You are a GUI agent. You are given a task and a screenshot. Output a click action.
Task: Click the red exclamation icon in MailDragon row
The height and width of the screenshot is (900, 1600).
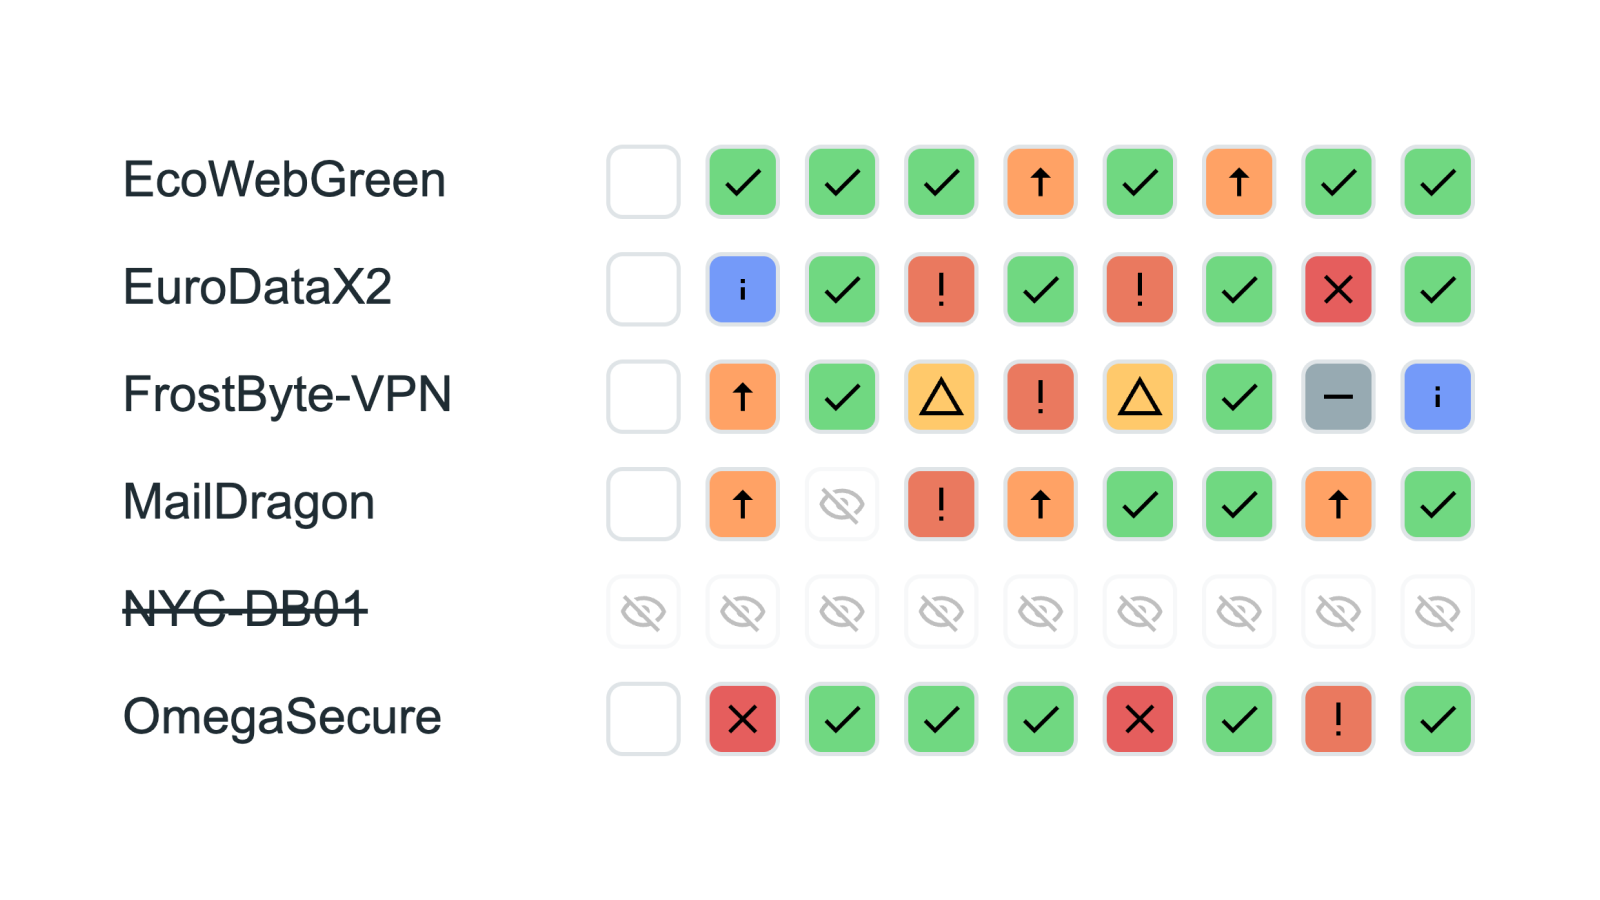[x=941, y=504]
